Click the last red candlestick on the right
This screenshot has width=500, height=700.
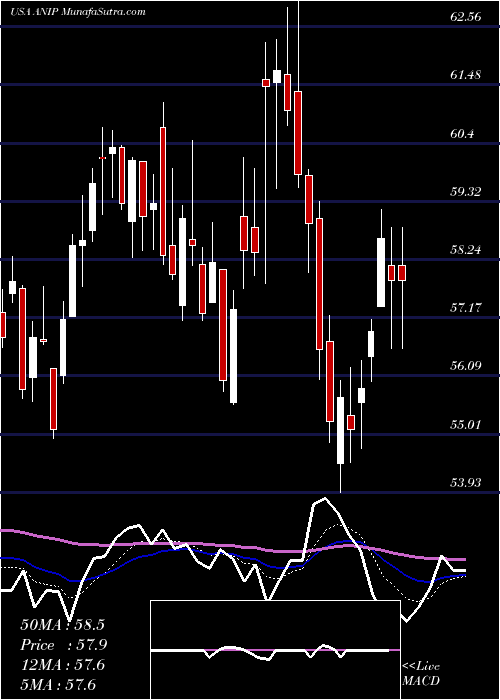[x=402, y=273]
